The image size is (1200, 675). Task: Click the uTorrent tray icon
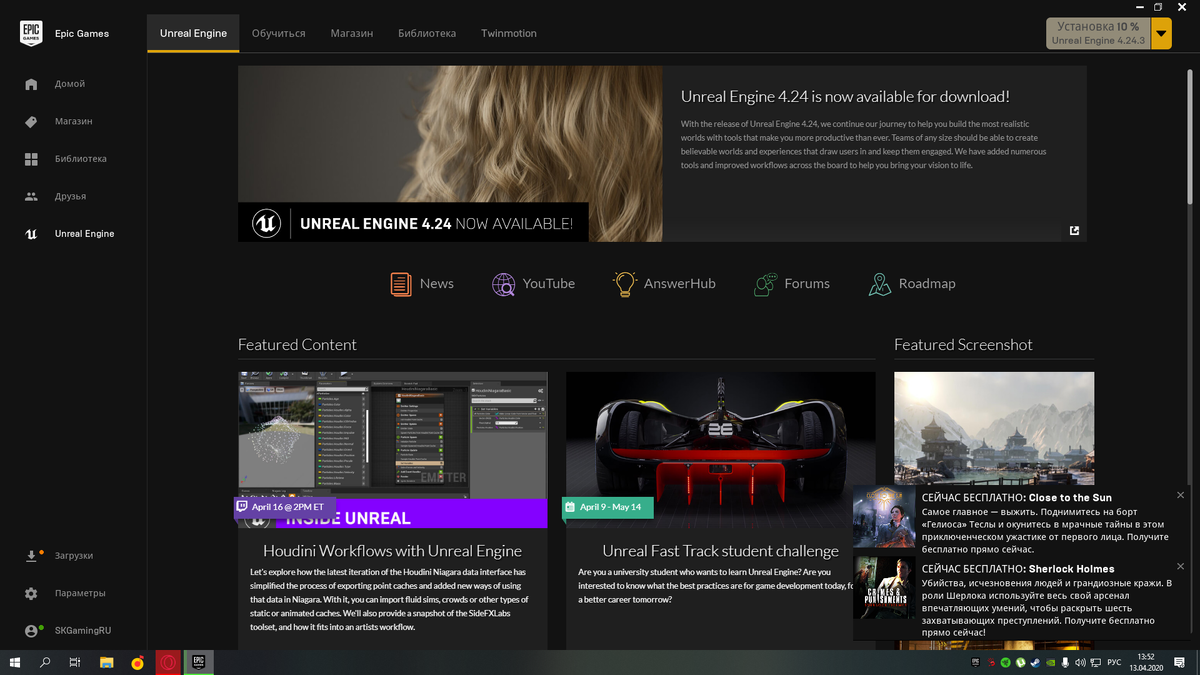[1020, 663]
